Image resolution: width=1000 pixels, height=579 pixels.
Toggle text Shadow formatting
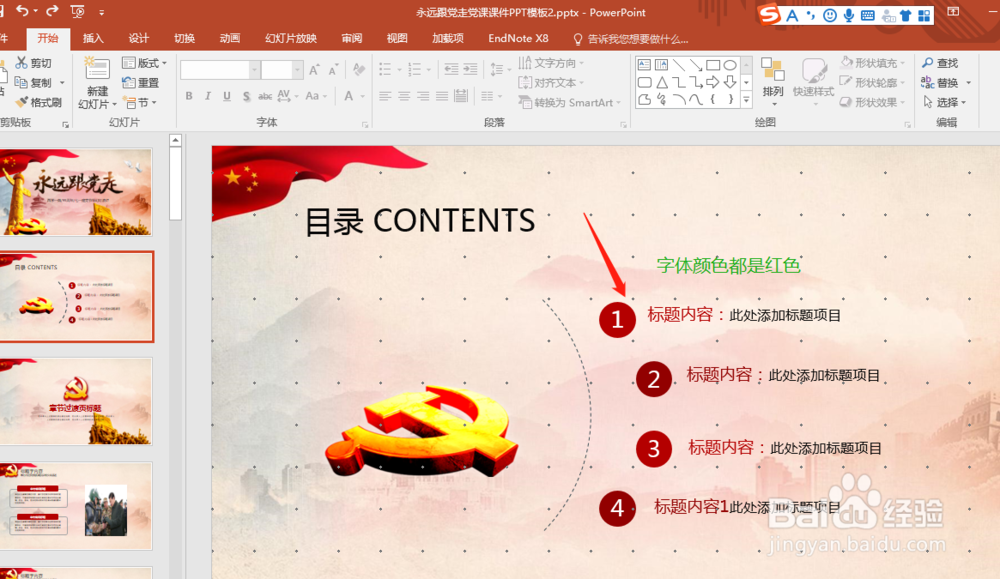coord(246,96)
